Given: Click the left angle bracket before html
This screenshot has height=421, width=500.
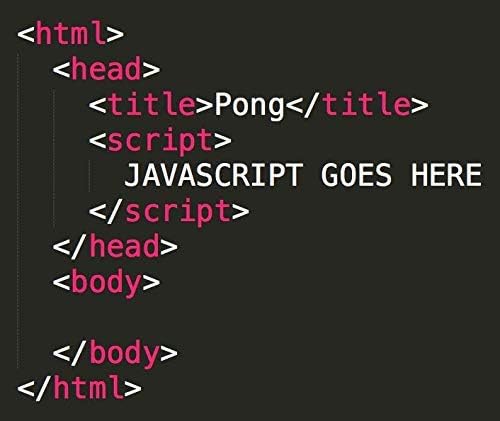Looking at the screenshot, I should (x=26, y=35).
